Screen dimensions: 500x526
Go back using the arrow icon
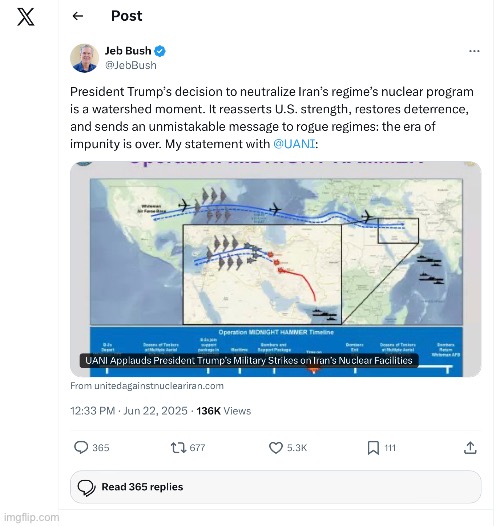78,16
